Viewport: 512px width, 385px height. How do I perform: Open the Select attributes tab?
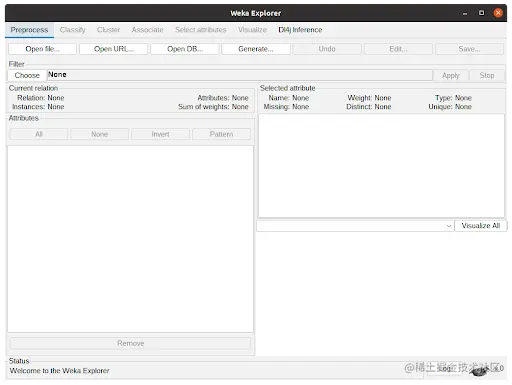tap(201, 30)
